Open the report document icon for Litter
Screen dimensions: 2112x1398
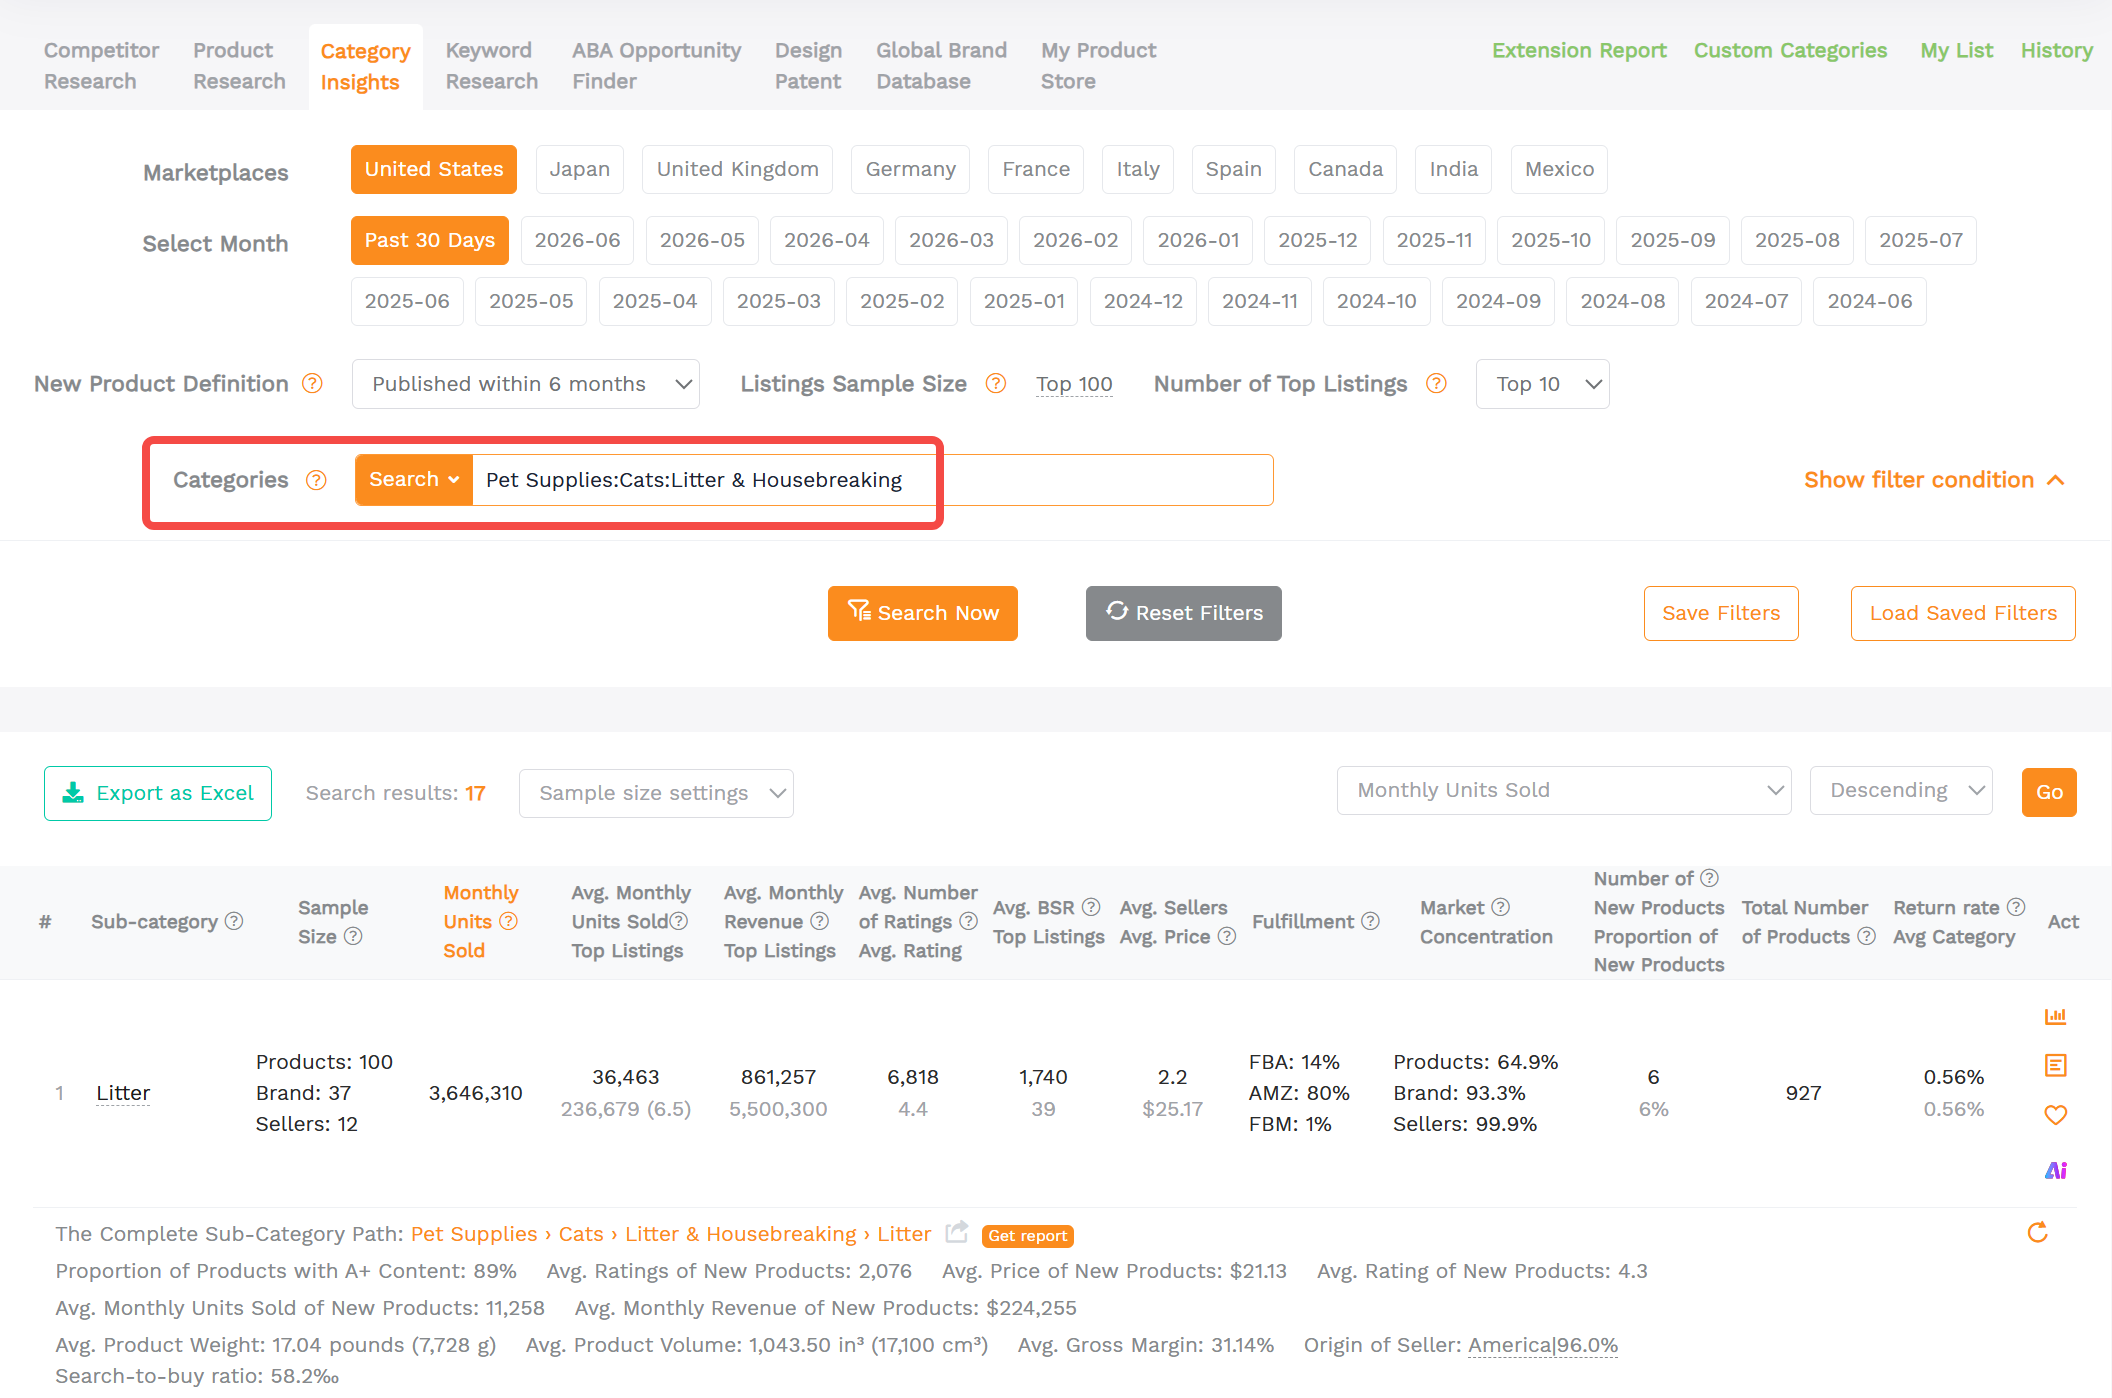(2055, 1065)
